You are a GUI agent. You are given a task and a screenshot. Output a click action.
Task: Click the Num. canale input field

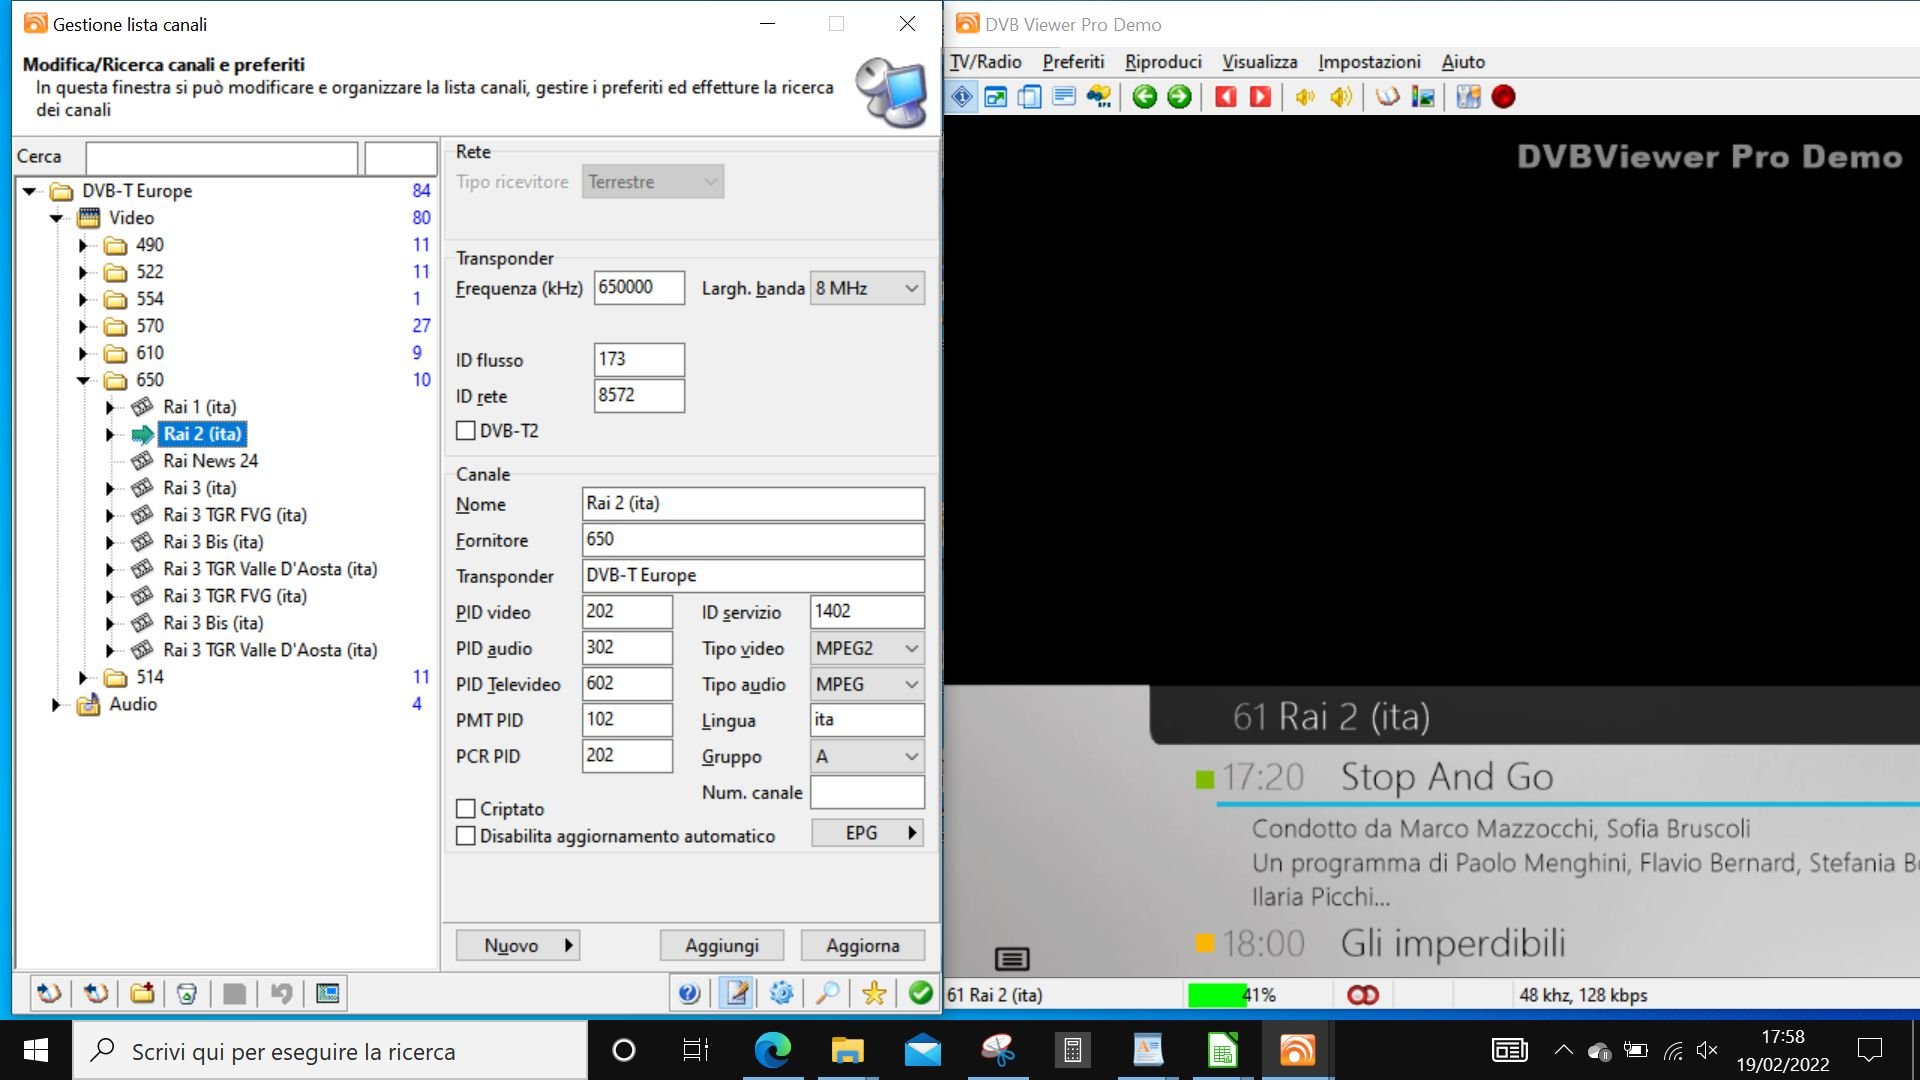867,792
